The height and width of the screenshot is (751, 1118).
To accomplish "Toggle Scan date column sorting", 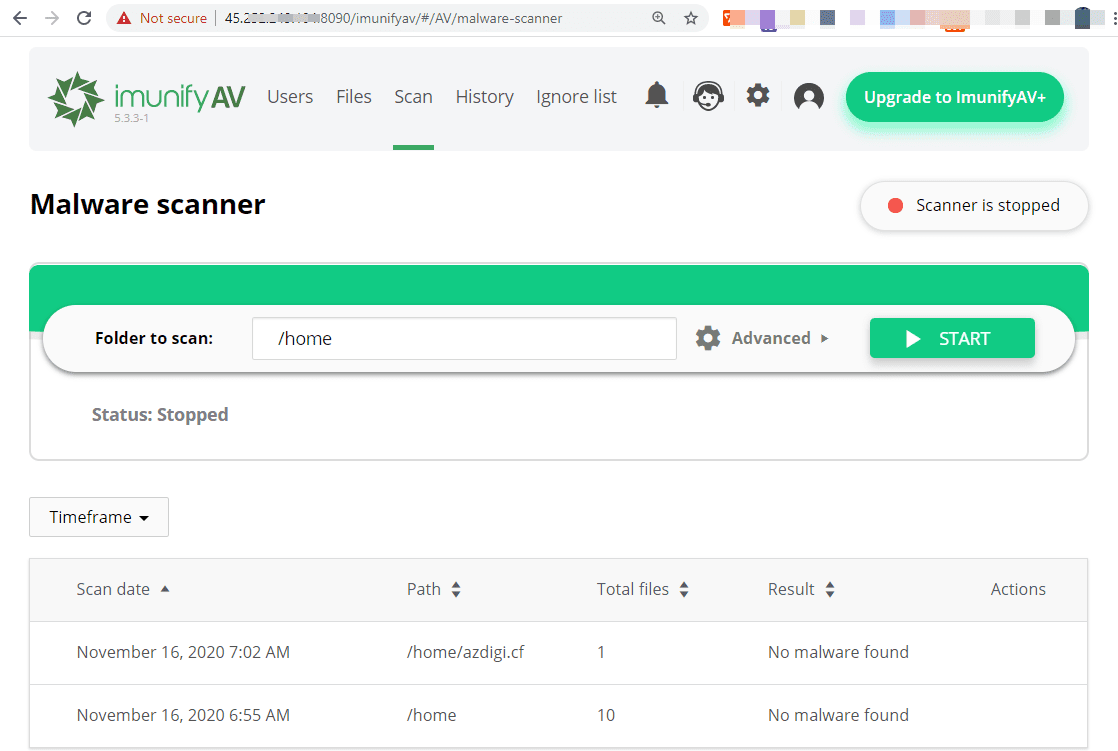I will coord(167,589).
